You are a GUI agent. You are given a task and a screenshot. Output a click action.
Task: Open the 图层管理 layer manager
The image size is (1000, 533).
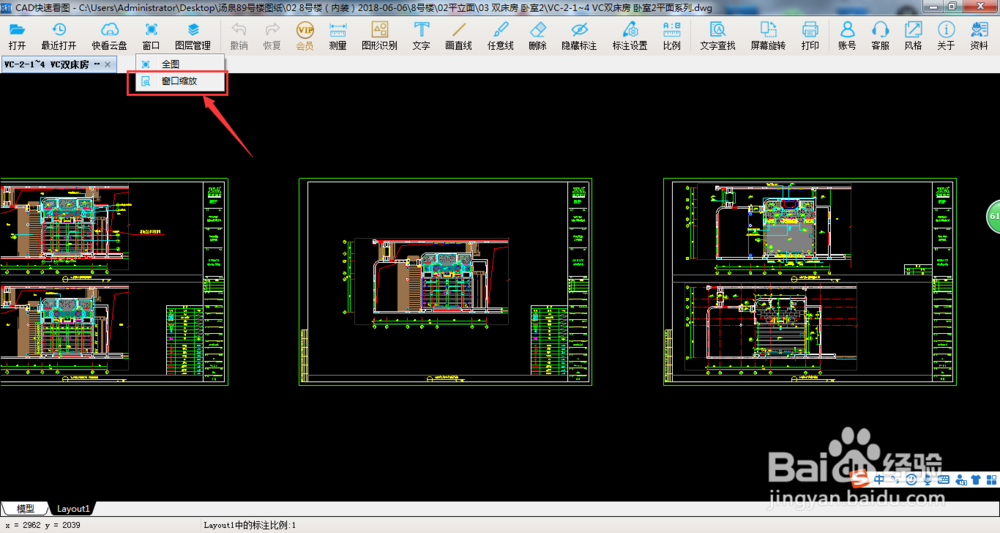pyautogui.click(x=193, y=36)
